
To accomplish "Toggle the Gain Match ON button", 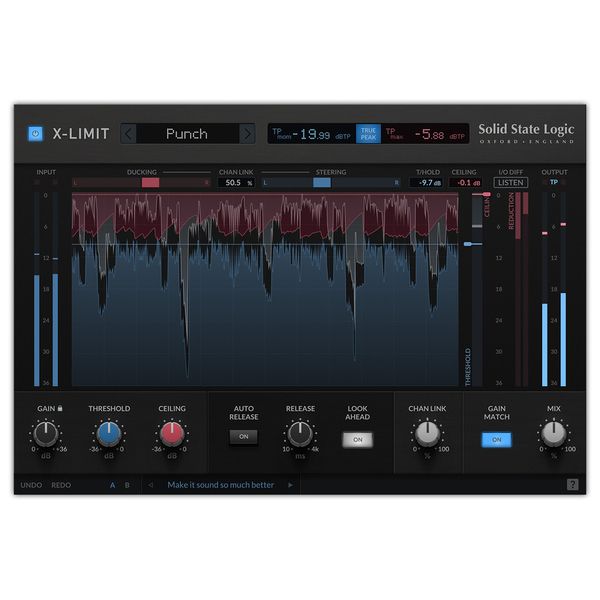I will click(496, 440).
